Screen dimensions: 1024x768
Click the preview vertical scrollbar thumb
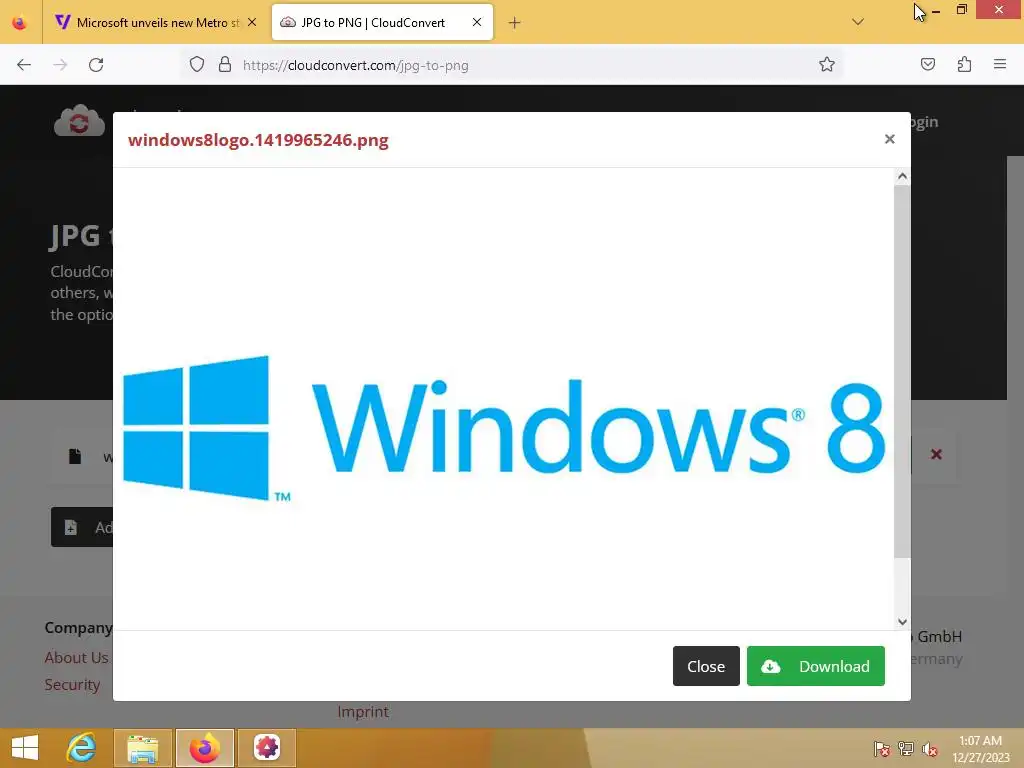903,371
